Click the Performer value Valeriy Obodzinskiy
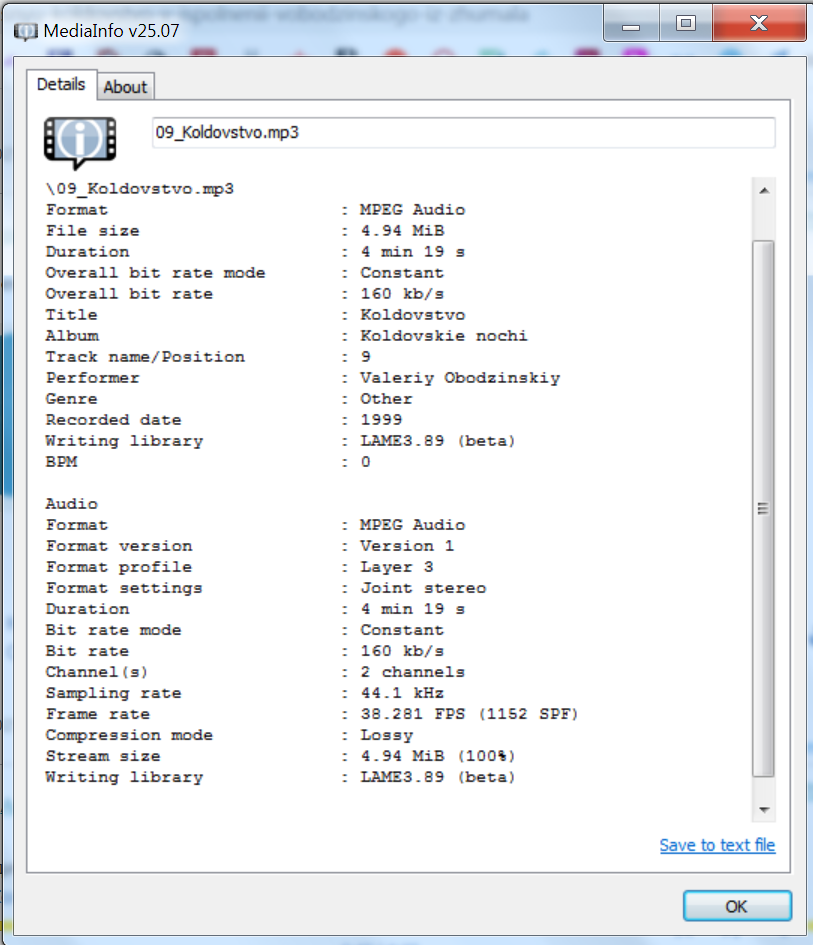The image size is (813, 945). point(460,378)
